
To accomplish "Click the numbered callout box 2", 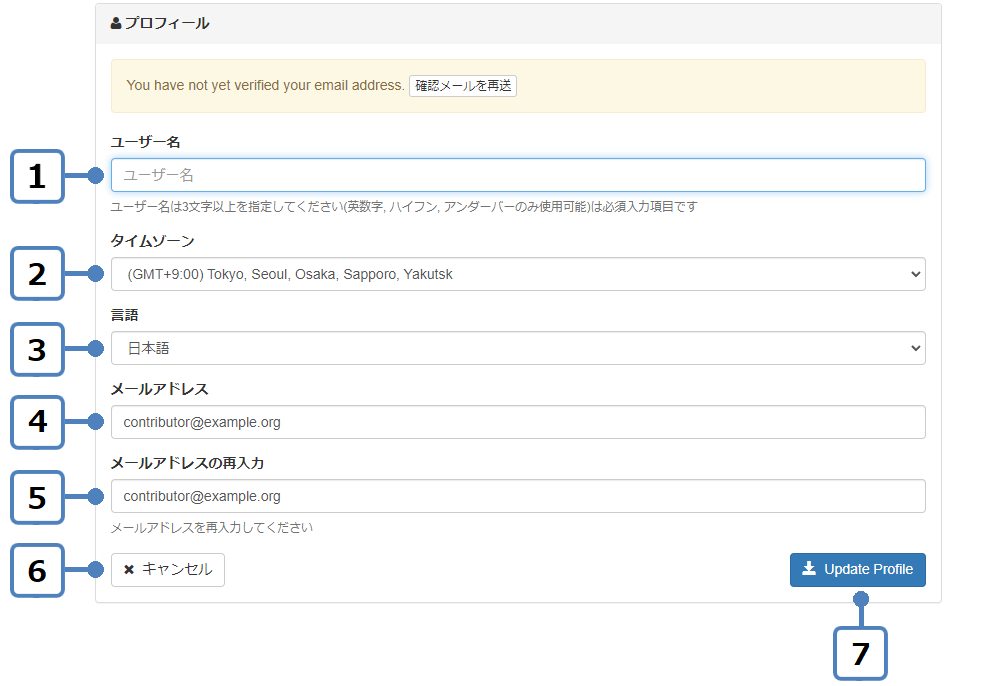I will pos(37,273).
